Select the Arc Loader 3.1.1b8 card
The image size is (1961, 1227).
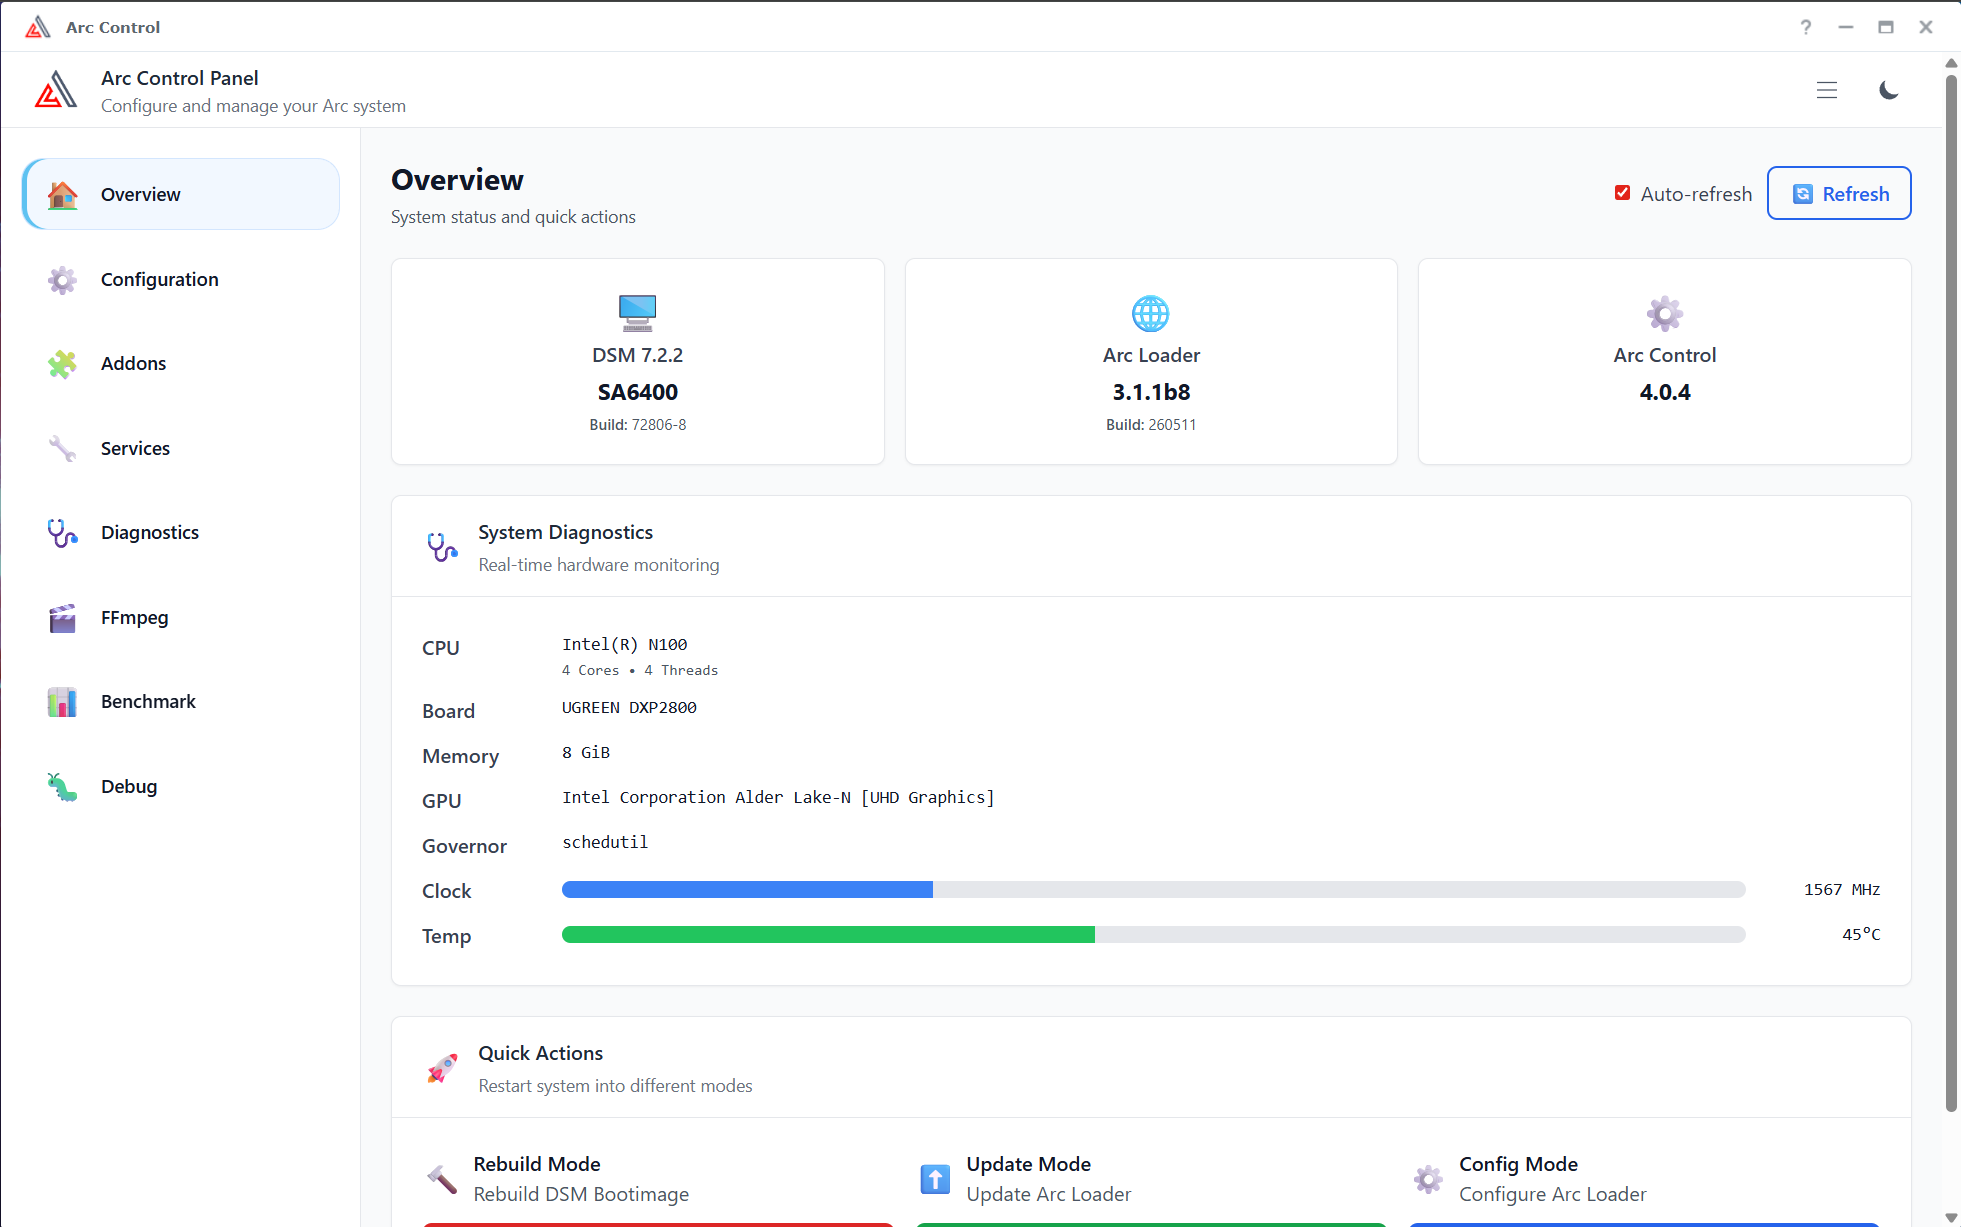point(1151,361)
